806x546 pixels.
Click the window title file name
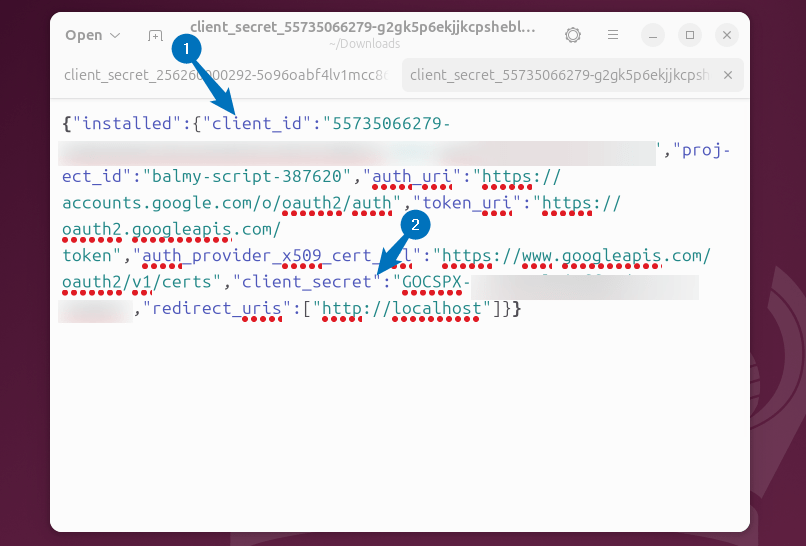(363, 27)
